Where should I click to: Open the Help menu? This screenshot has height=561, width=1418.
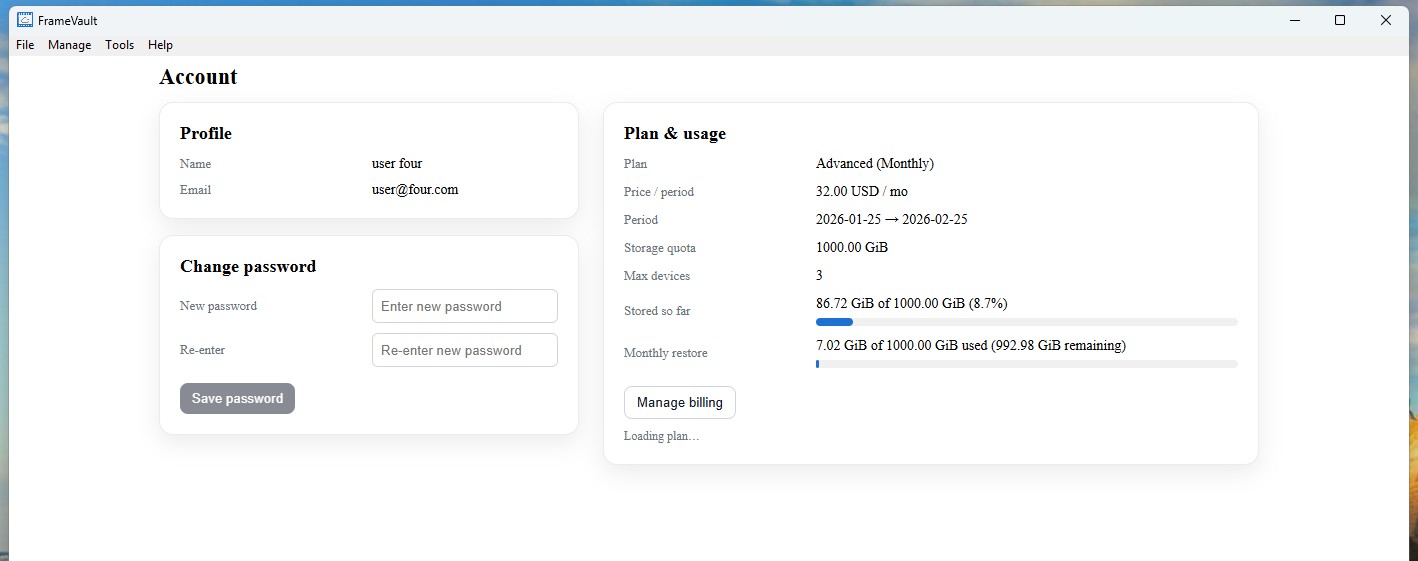pyautogui.click(x=160, y=45)
